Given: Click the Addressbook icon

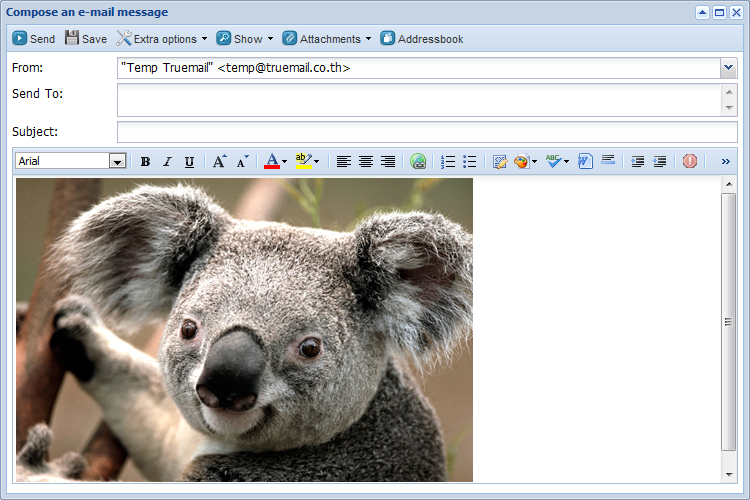Looking at the screenshot, I should [x=387, y=38].
